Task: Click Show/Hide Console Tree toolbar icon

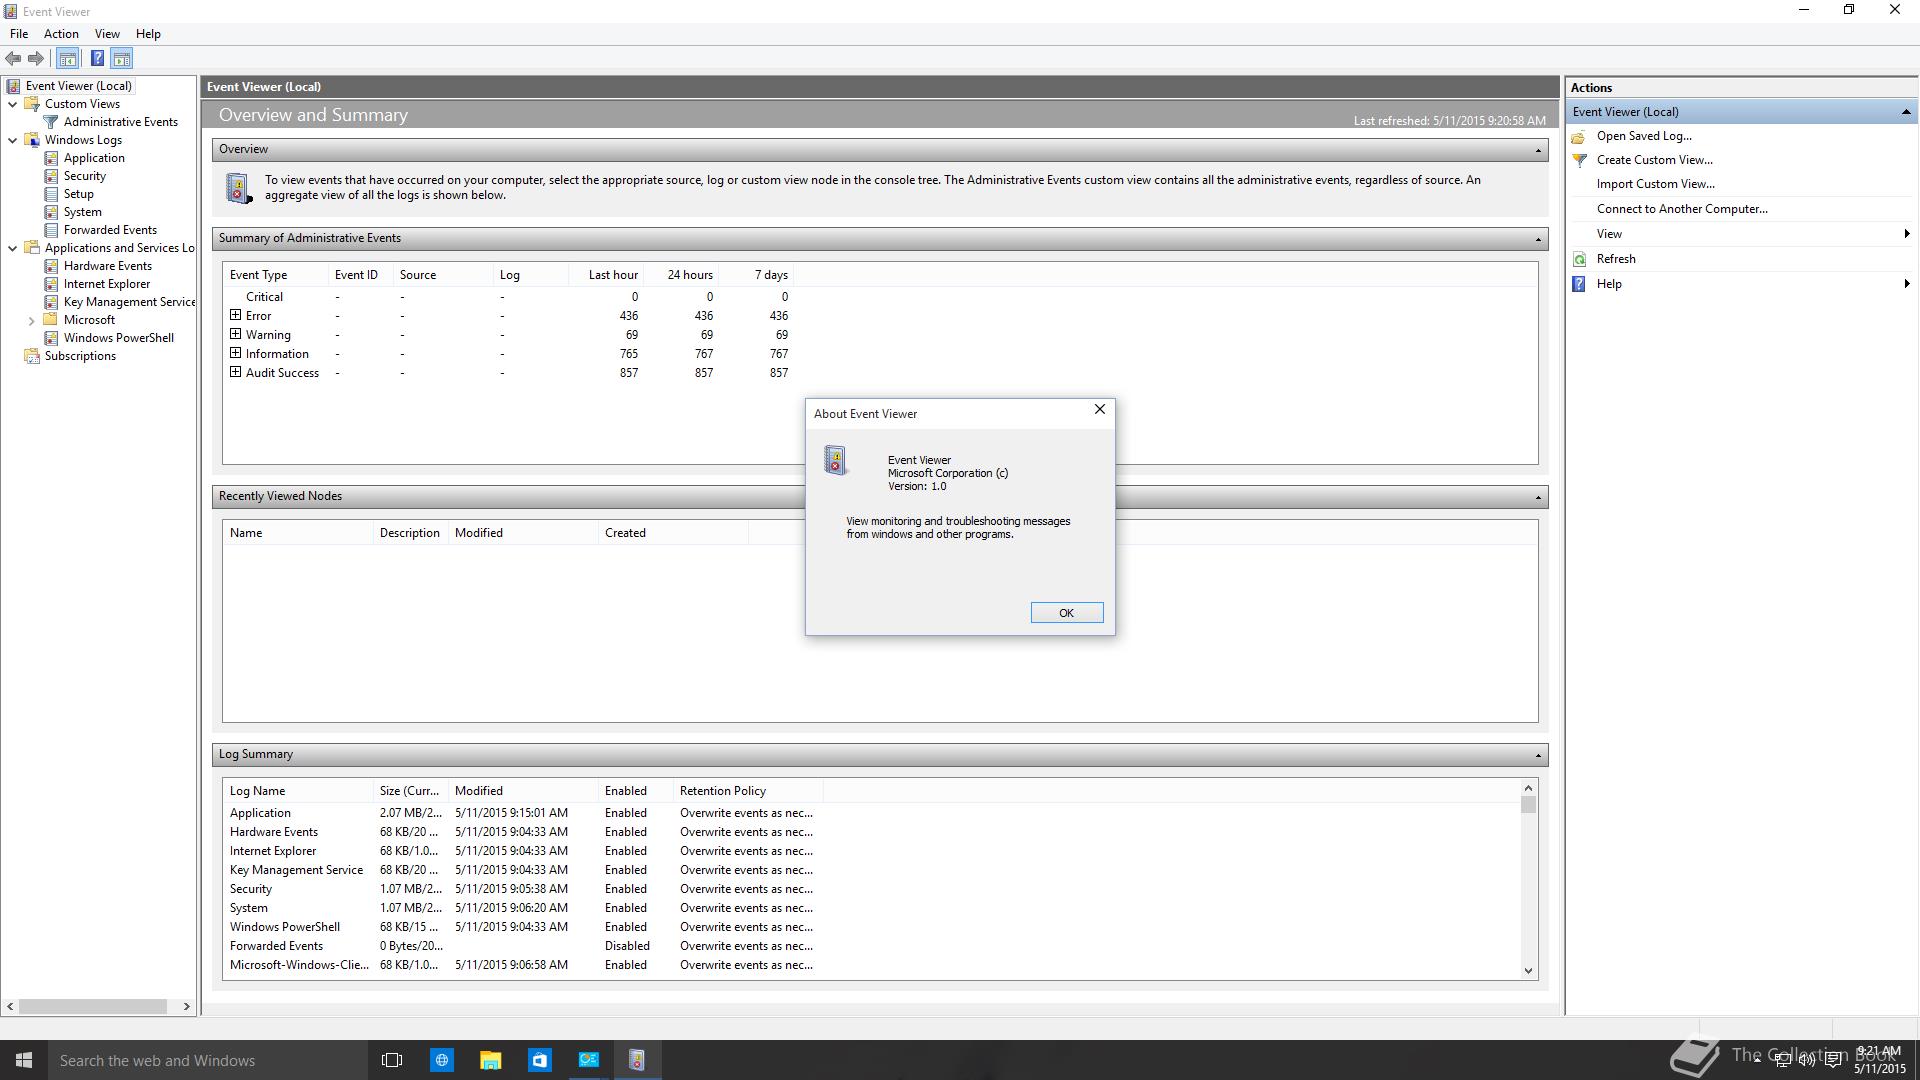Action: [x=67, y=59]
